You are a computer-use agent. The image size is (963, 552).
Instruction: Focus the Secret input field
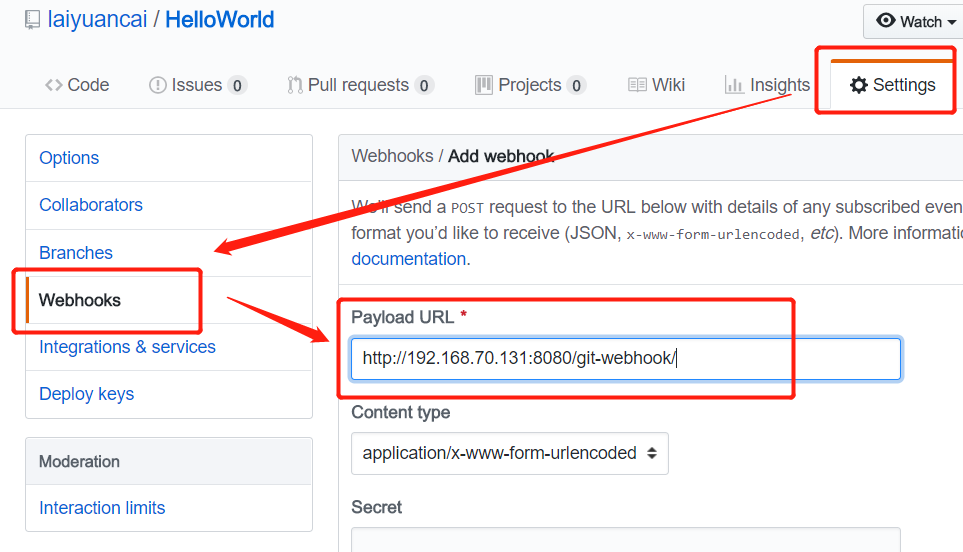point(625,541)
